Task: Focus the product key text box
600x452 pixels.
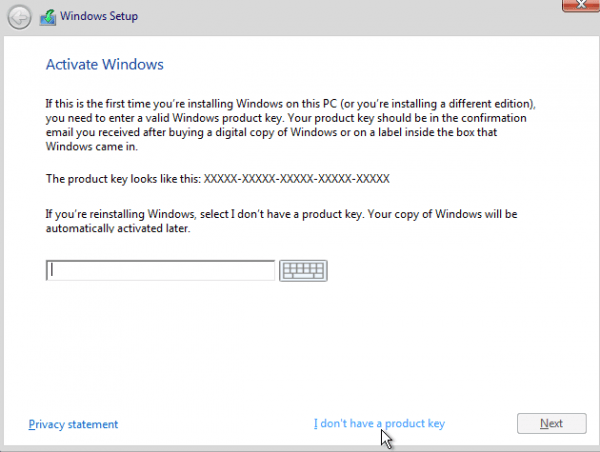Action: (x=160, y=271)
